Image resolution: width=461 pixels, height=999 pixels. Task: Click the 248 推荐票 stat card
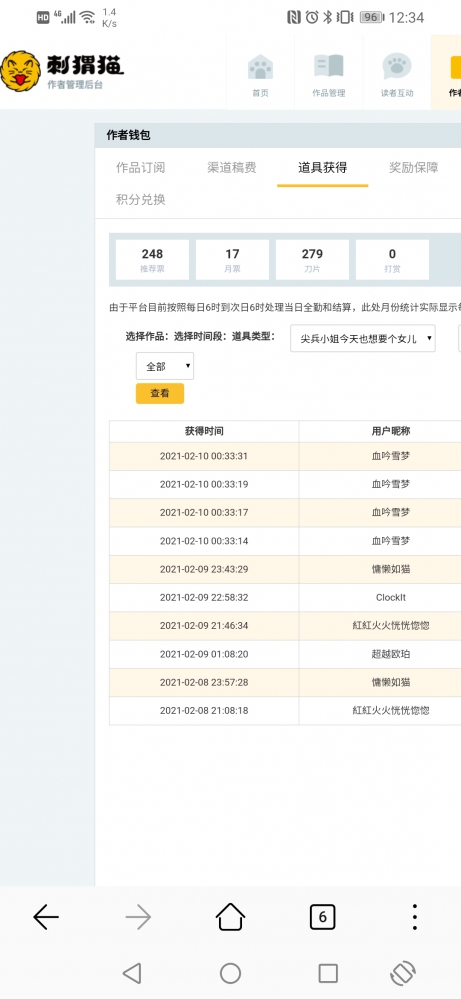pos(152,259)
